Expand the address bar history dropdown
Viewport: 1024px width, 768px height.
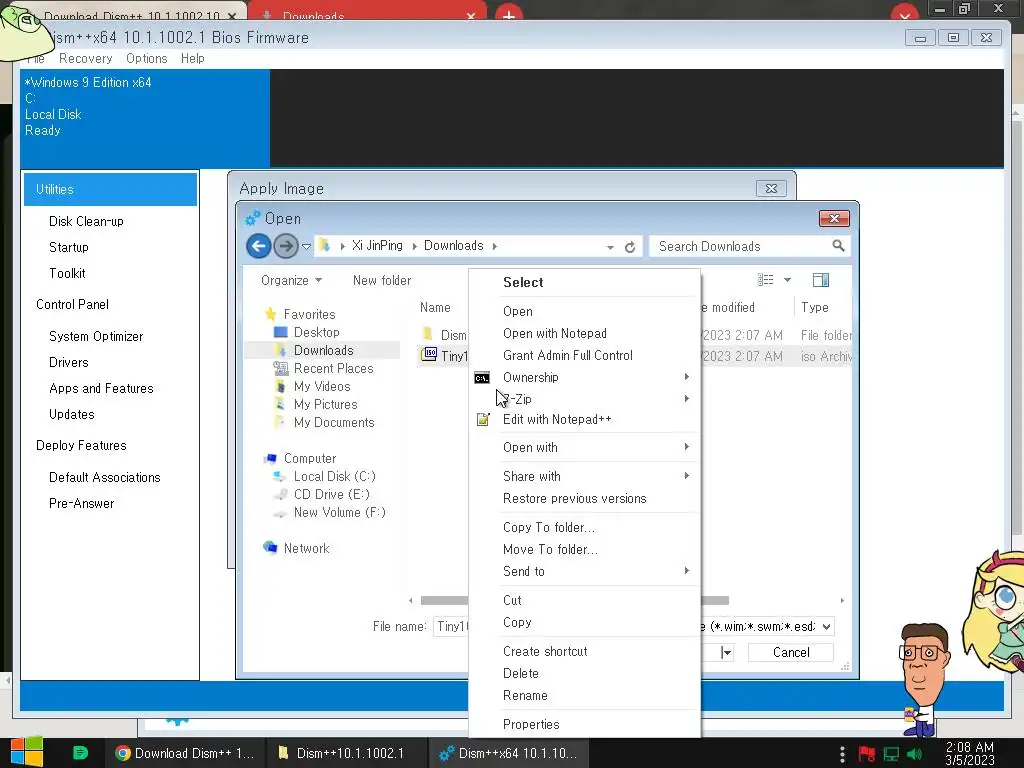pyautogui.click(x=609, y=247)
